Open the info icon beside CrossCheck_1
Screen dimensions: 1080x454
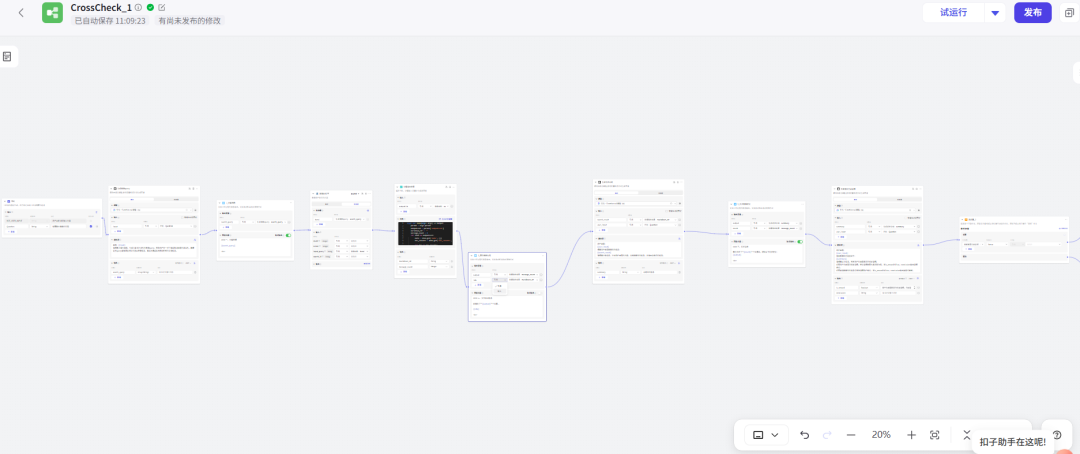tap(138, 8)
